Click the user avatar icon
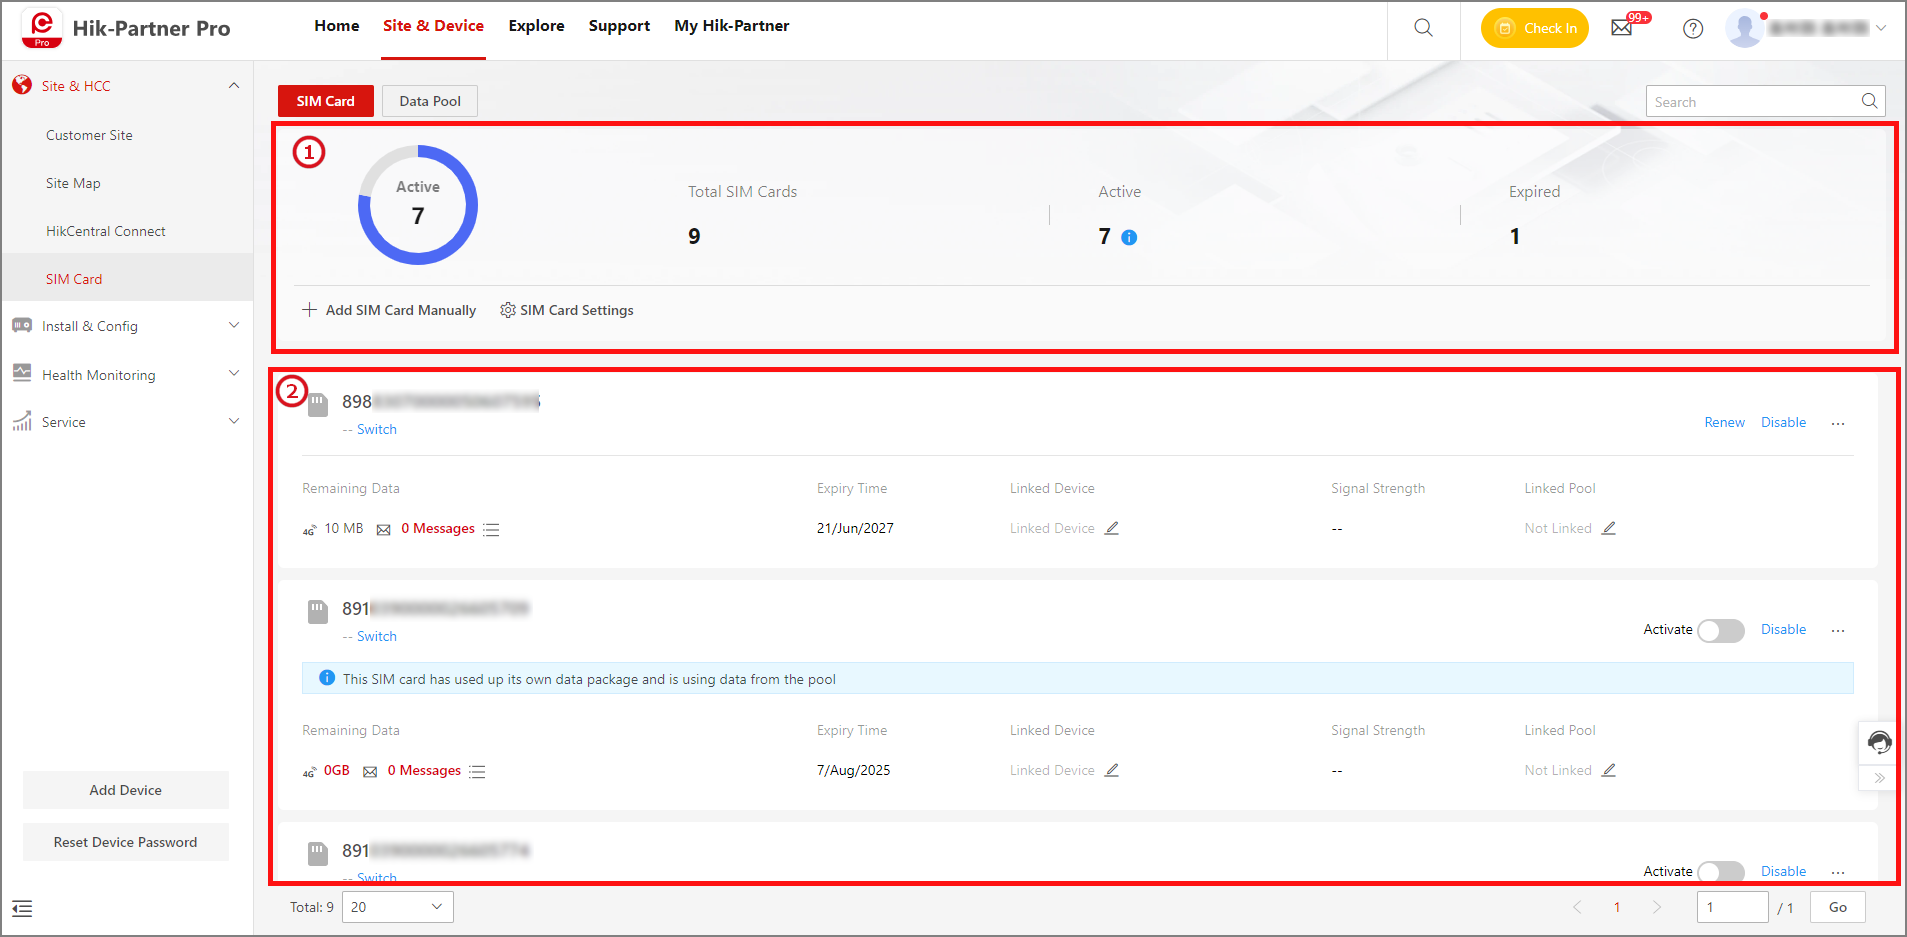Viewport: 1907px width, 937px height. [1744, 29]
